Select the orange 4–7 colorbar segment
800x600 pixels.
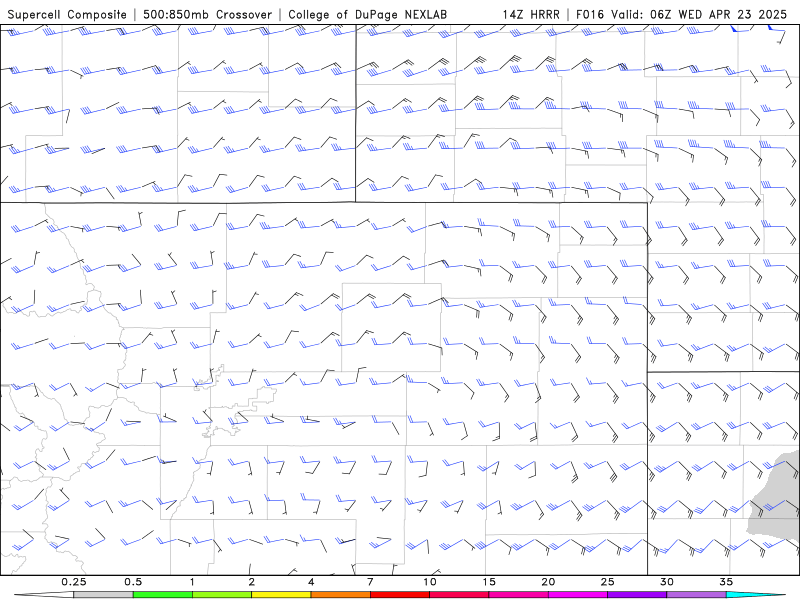[340, 595]
